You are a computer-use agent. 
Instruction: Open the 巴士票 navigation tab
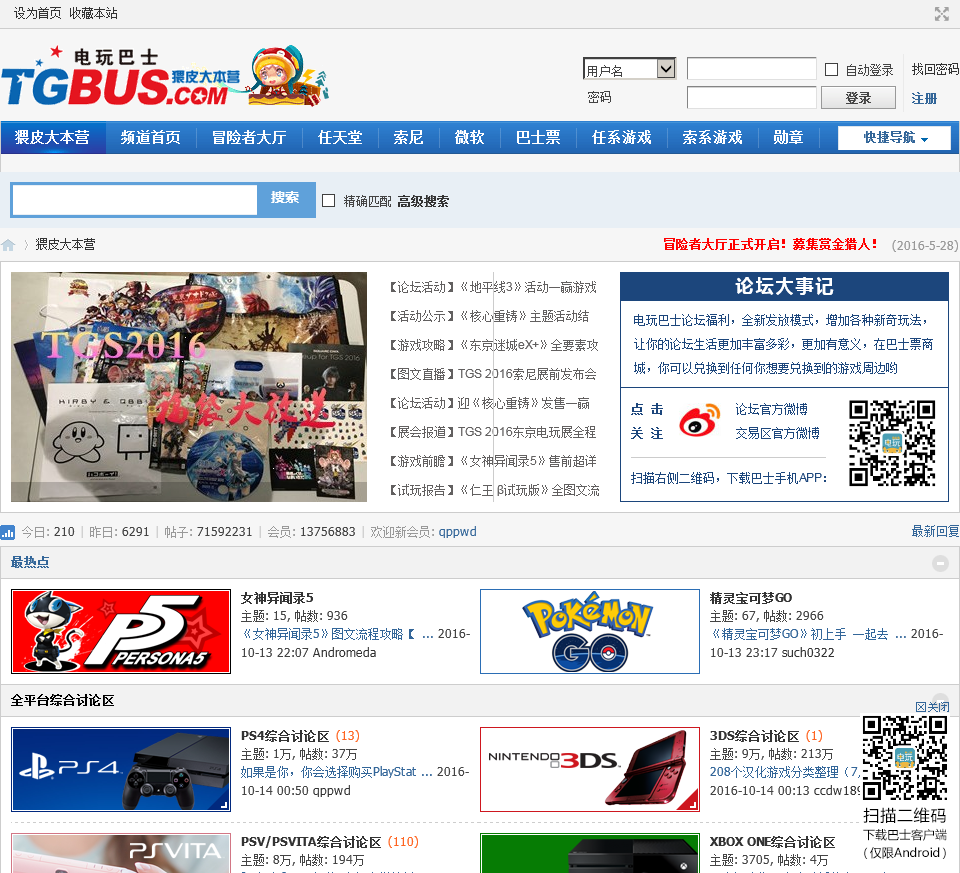click(538, 138)
